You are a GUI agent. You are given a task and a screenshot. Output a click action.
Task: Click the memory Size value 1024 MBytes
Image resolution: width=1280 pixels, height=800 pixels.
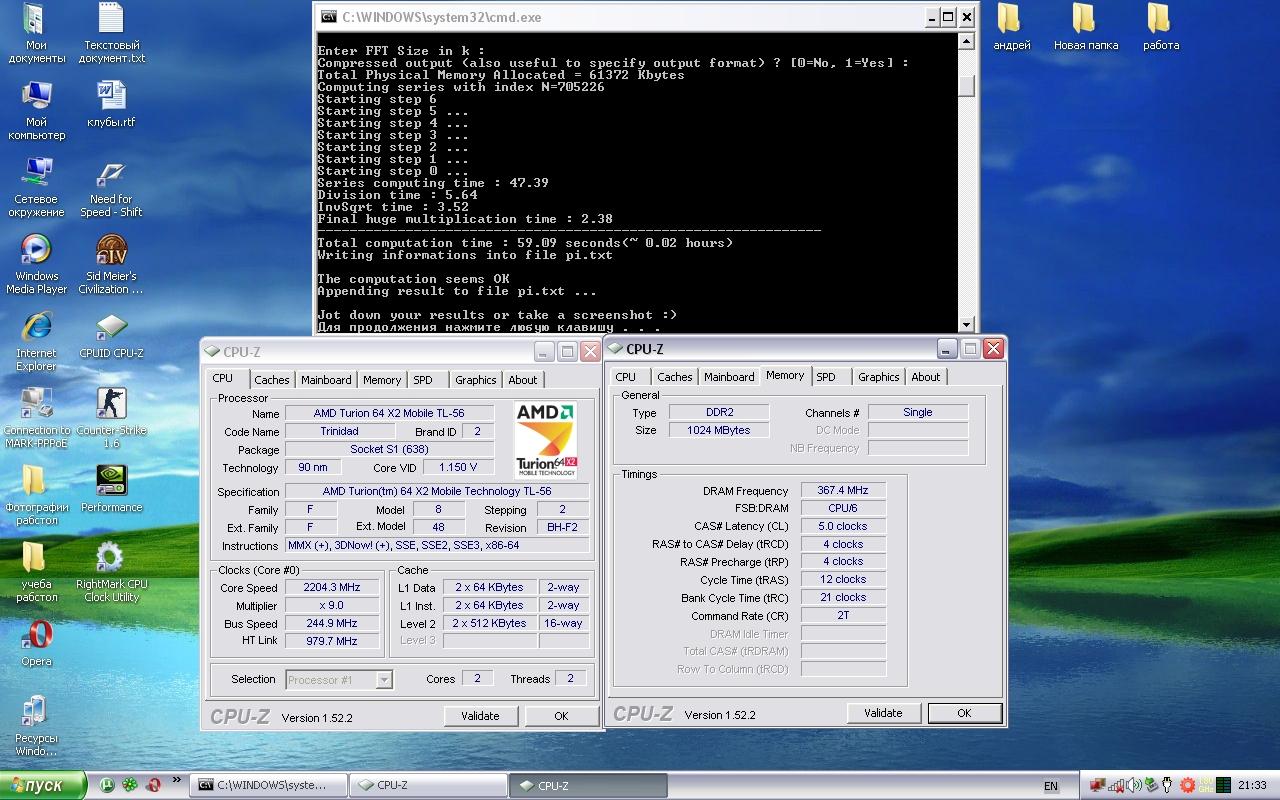(x=718, y=430)
